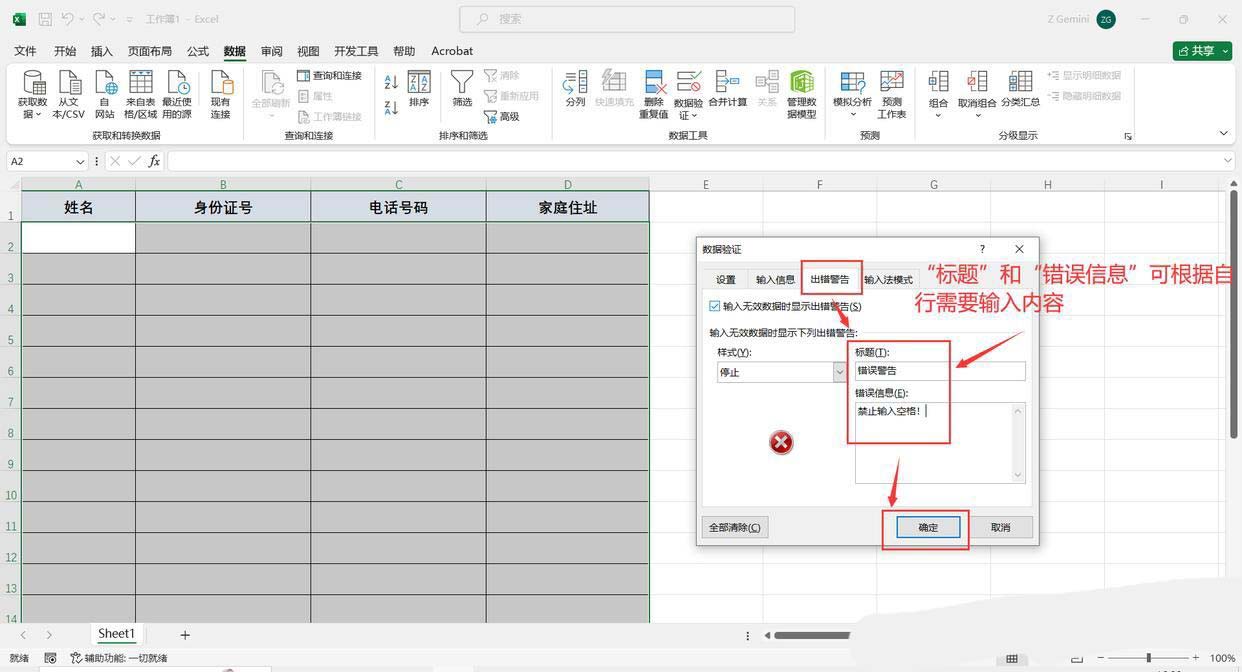This screenshot has width=1242, height=672.
Task: Click the user account avatar ZG
Action: 1106,19
